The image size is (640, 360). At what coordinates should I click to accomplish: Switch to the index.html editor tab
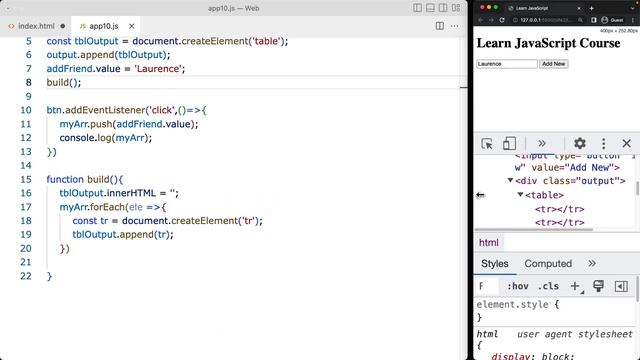coord(36,26)
